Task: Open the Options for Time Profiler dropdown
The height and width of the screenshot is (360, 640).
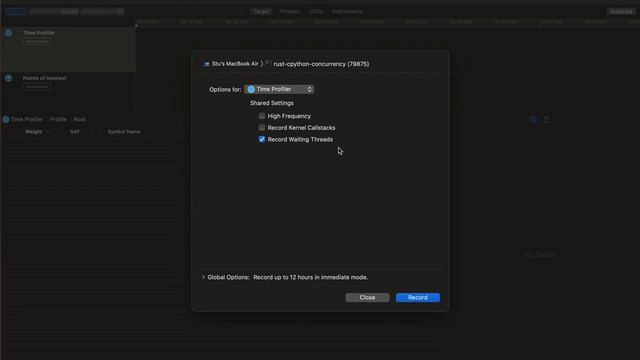Action: tap(279, 89)
